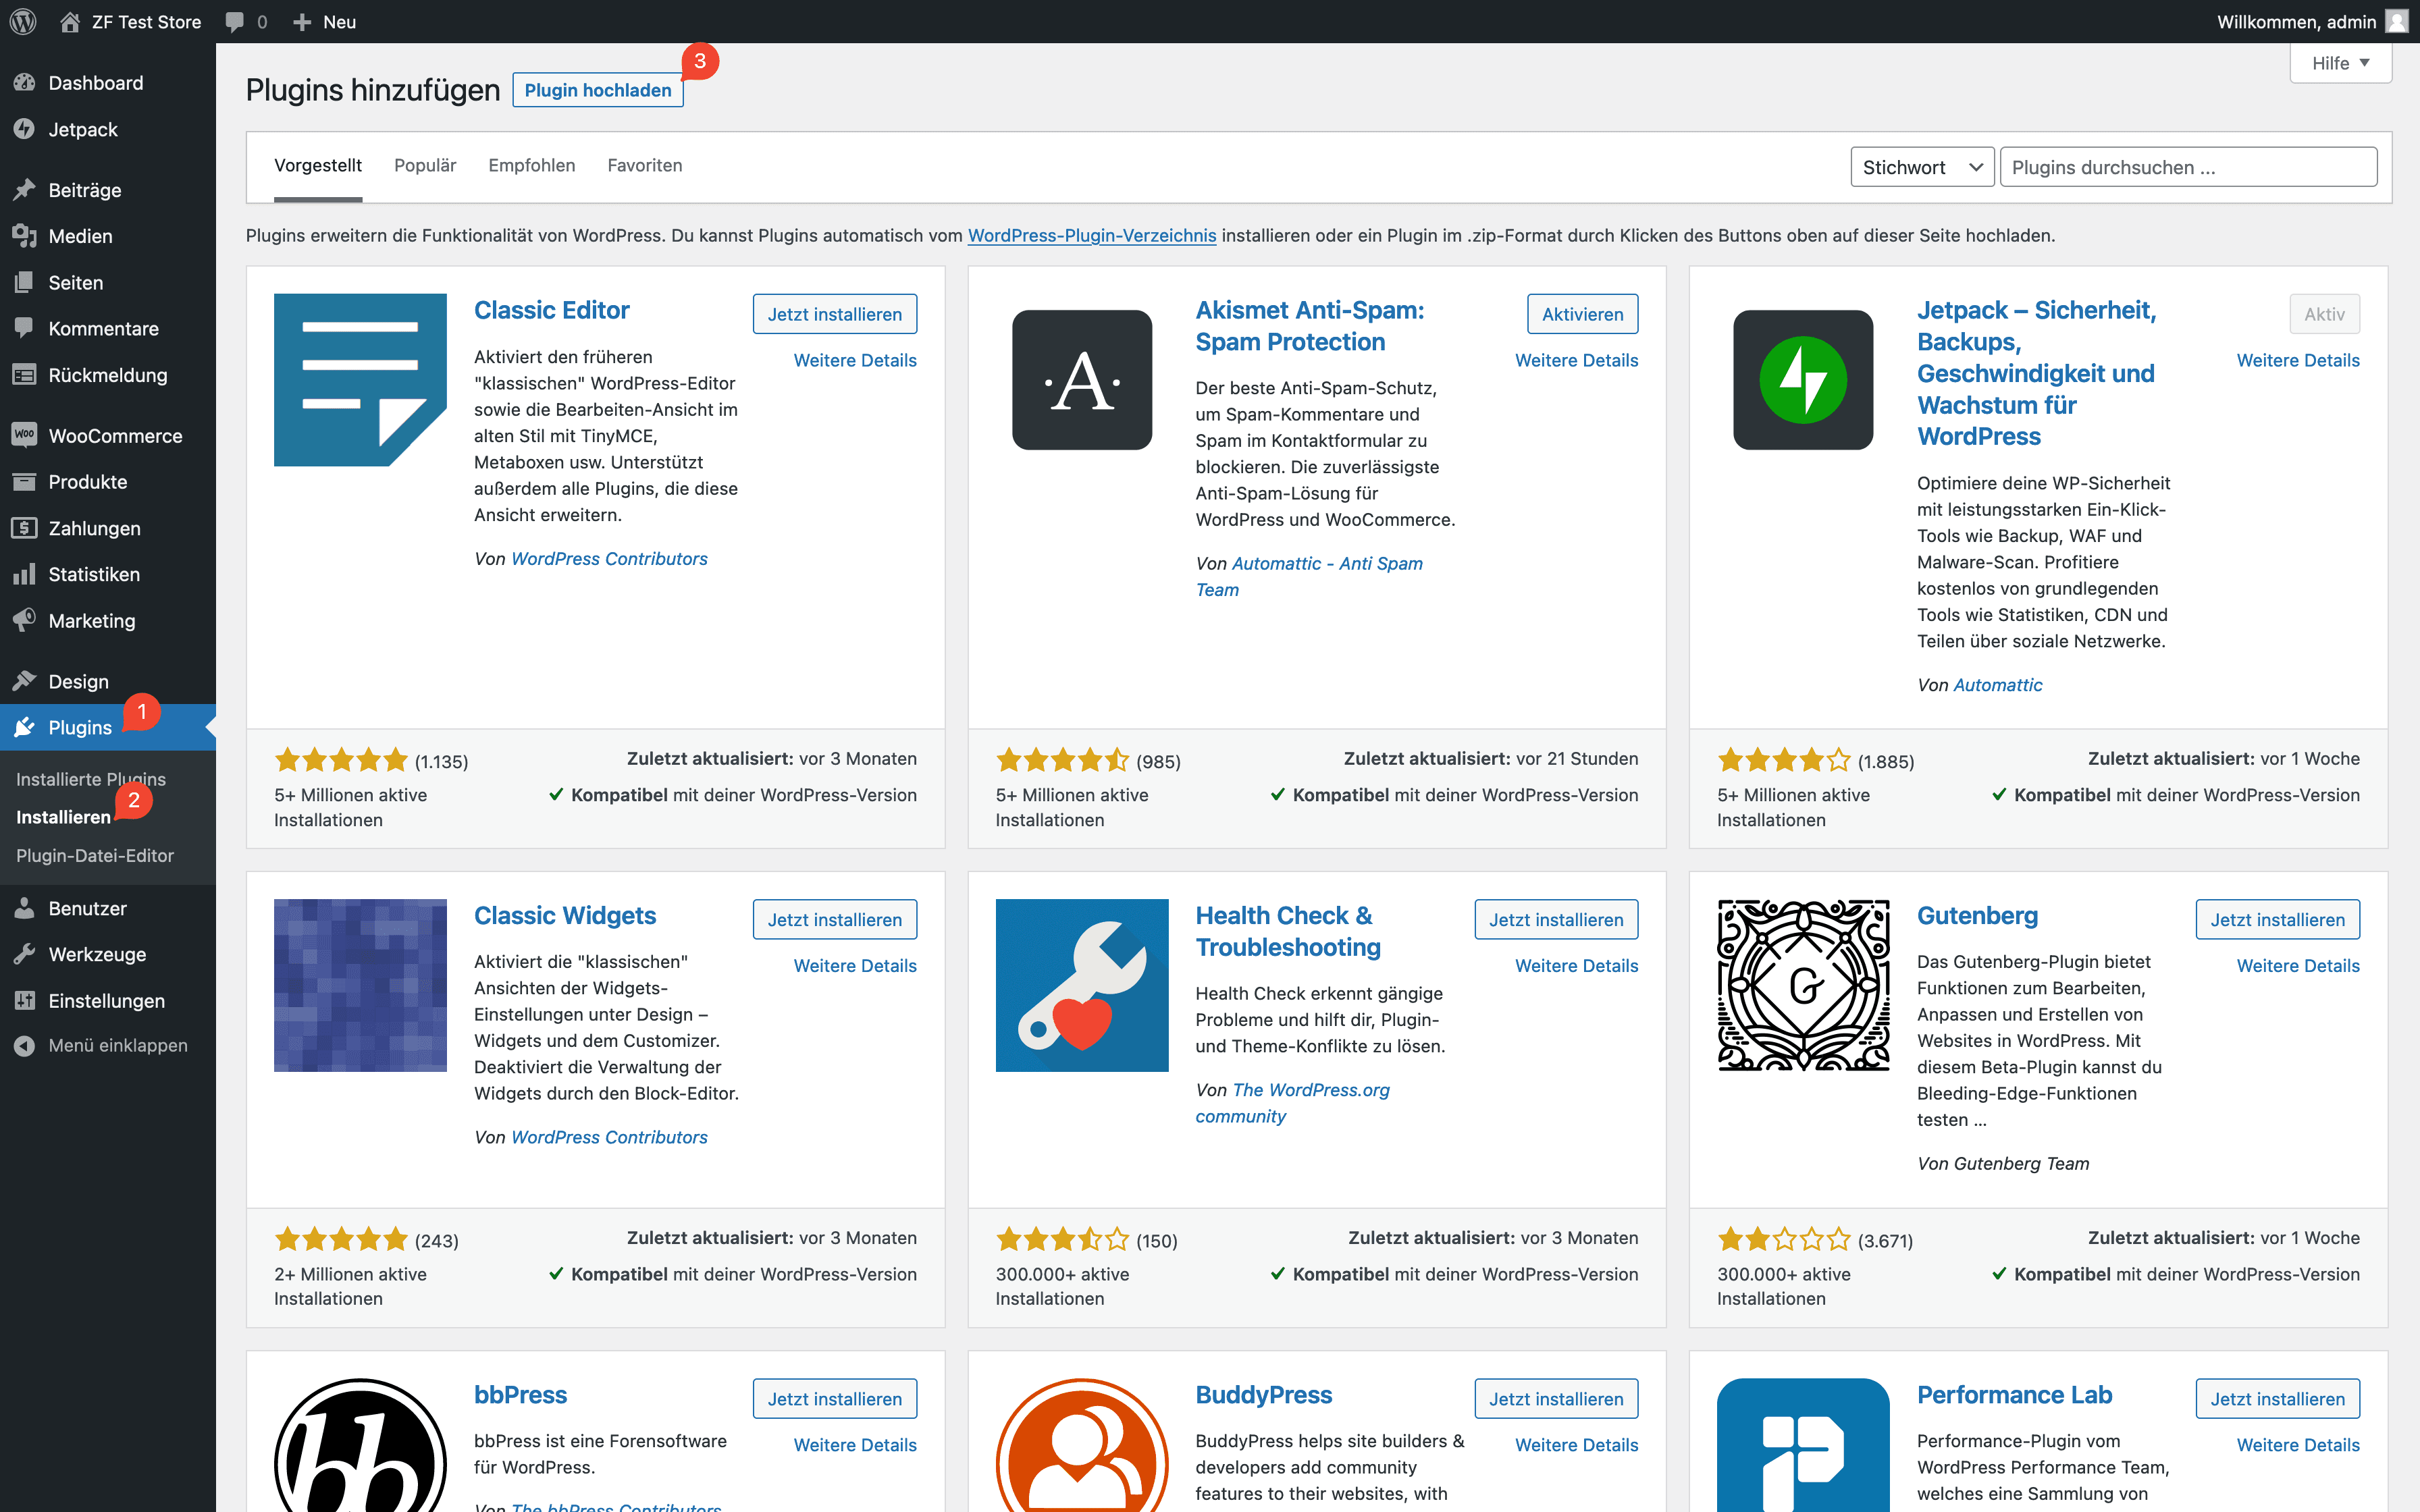The width and height of the screenshot is (2420, 1512).
Task: Open the Classic Widgets plugin title link
Action: point(565,915)
